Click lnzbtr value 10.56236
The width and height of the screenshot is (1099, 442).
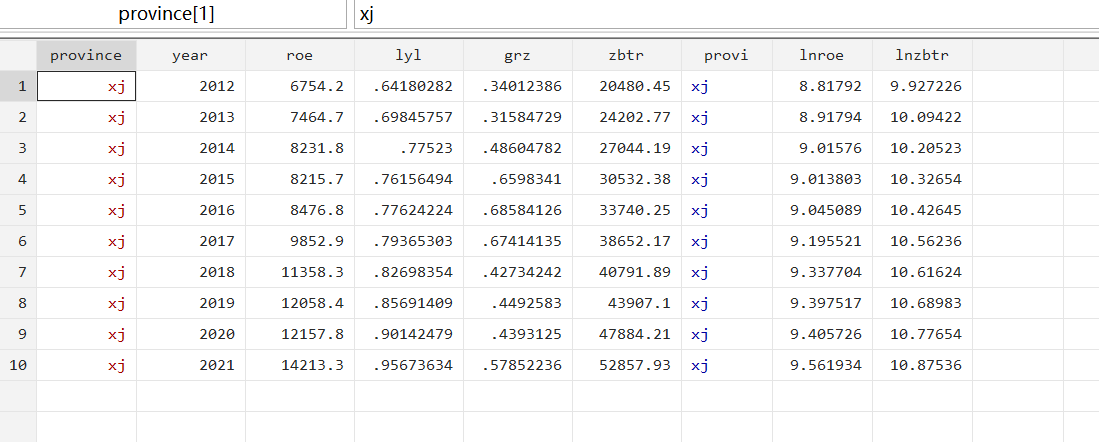(922, 241)
